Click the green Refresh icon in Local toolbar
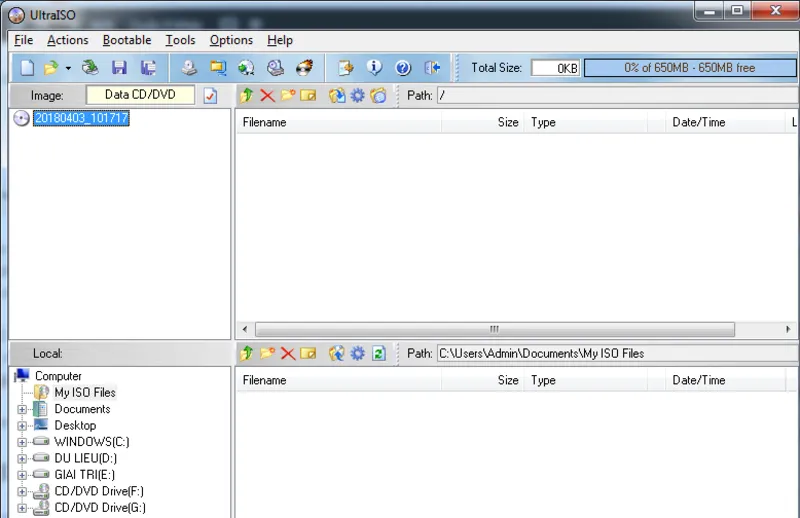This screenshot has height=518, width=800. click(x=379, y=353)
